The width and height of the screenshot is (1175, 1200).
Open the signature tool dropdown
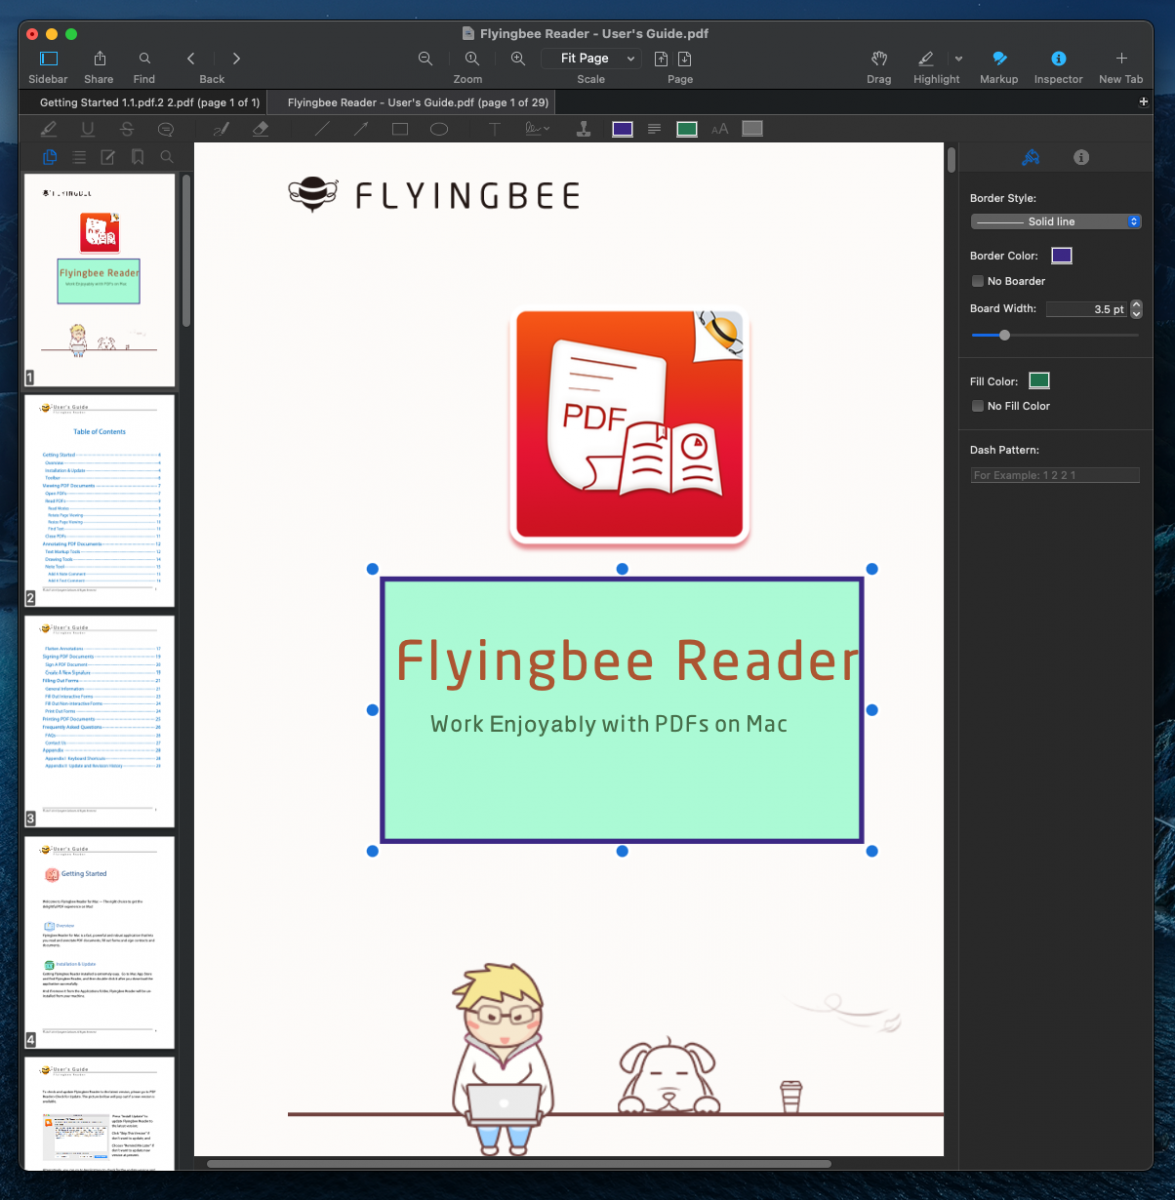538,129
